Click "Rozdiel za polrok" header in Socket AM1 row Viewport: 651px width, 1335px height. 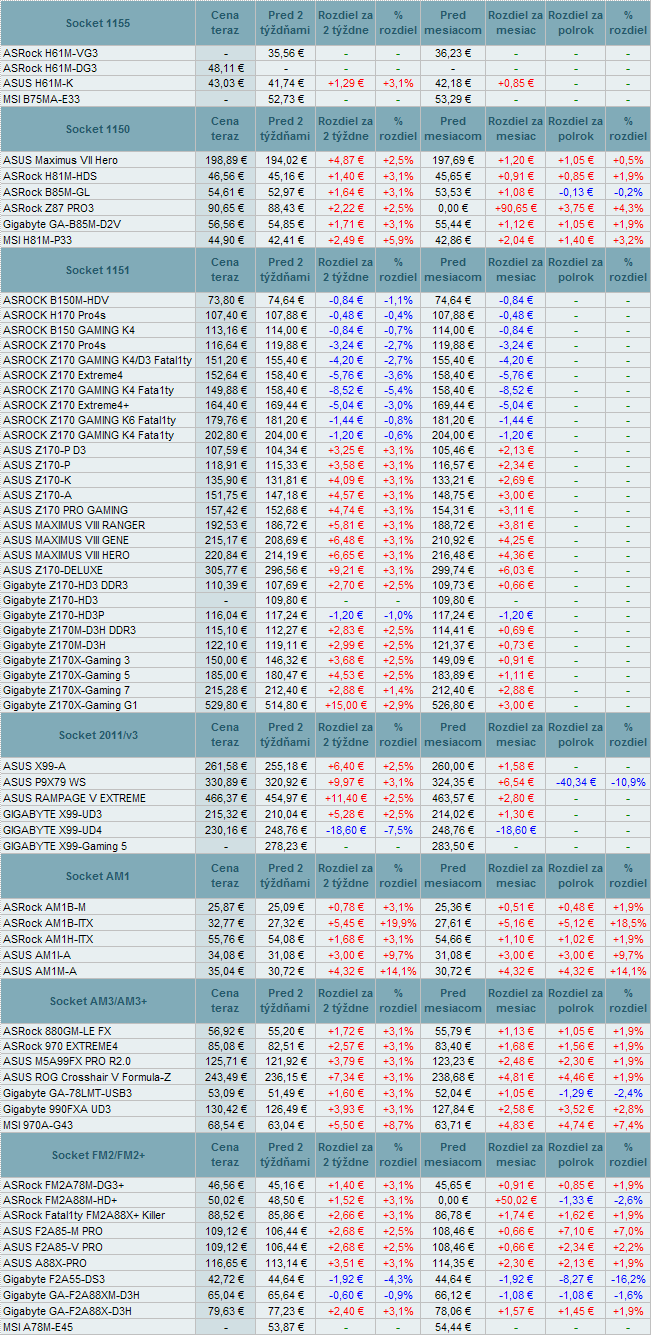576,876
